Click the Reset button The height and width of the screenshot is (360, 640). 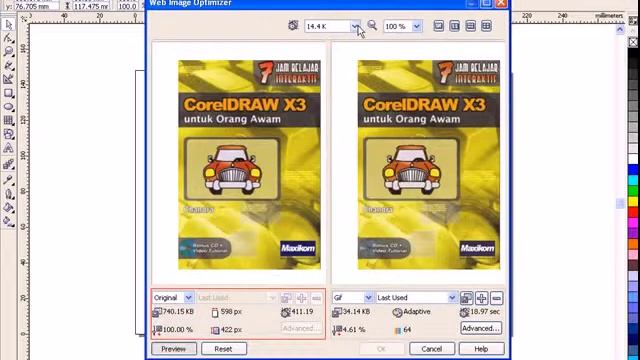[x=223, y=349]
